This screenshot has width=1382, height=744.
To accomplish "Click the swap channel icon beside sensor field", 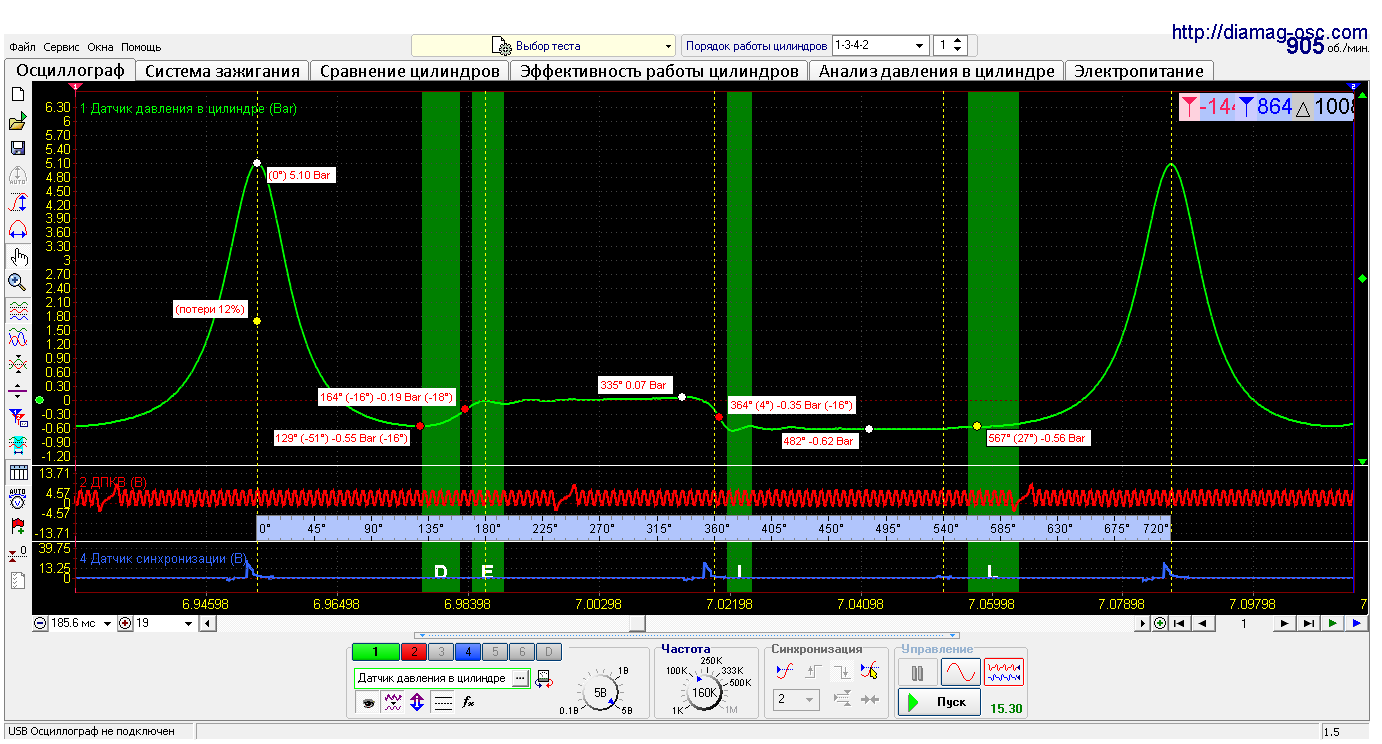I will click(x=544, y=678).
